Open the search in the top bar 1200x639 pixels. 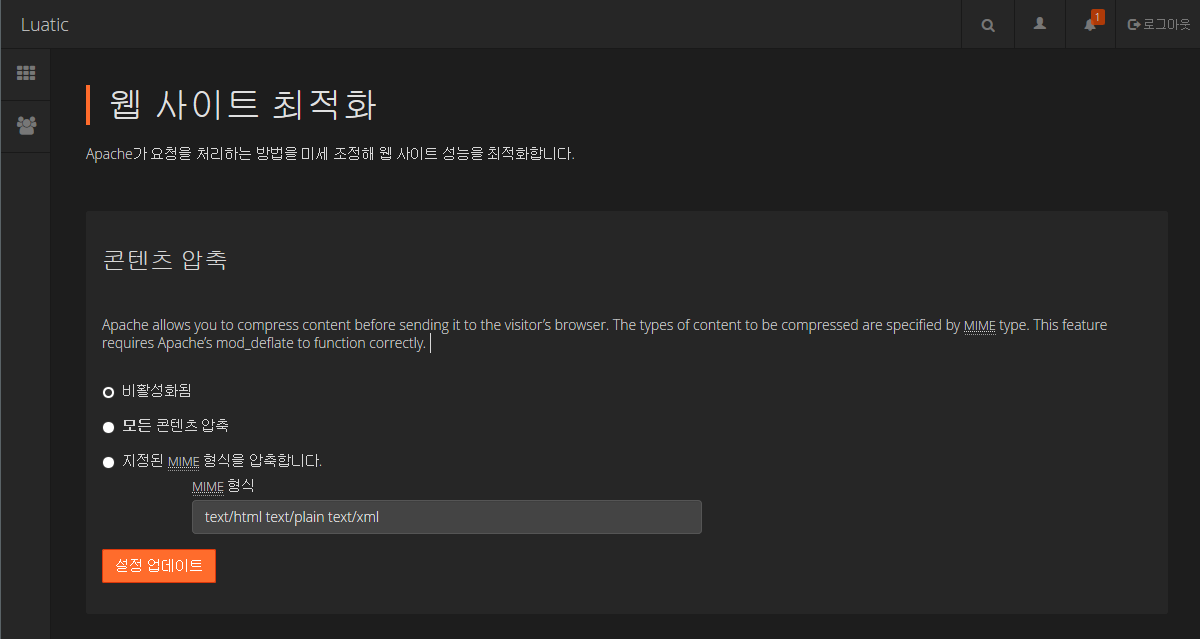[x=987, y=24]
